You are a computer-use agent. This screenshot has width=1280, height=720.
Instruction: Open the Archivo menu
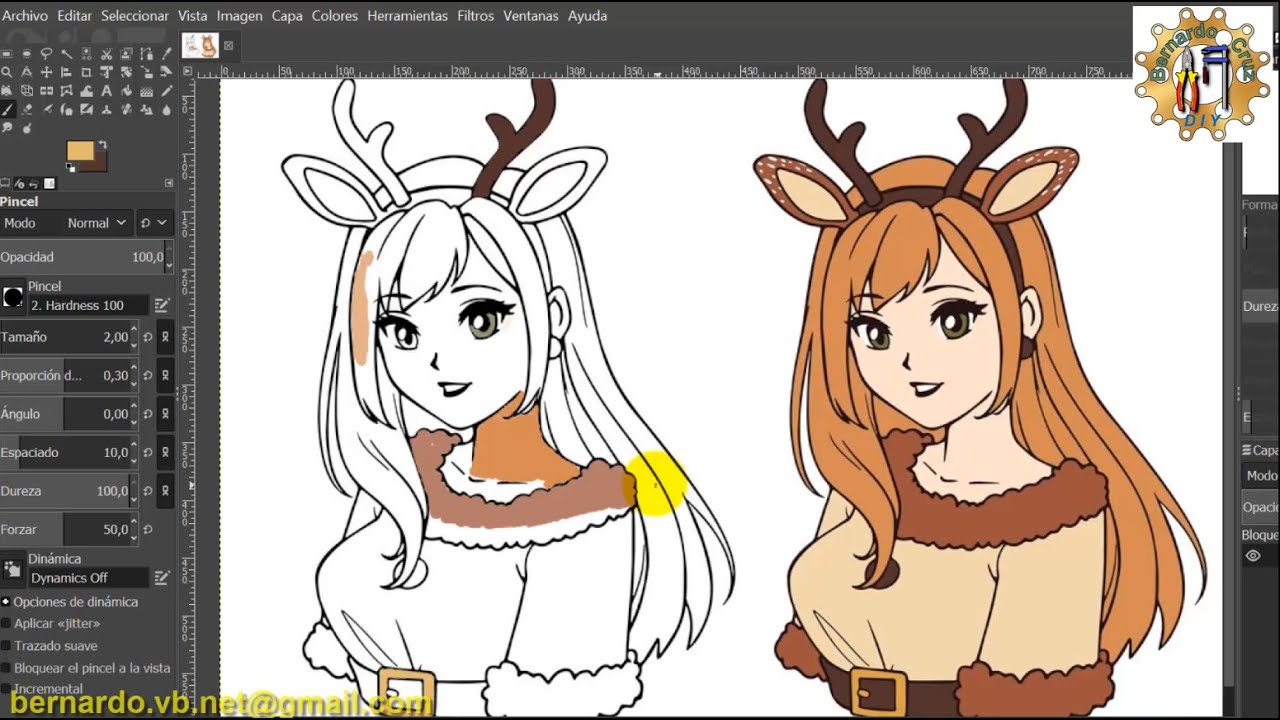click(x=25, y=16)
